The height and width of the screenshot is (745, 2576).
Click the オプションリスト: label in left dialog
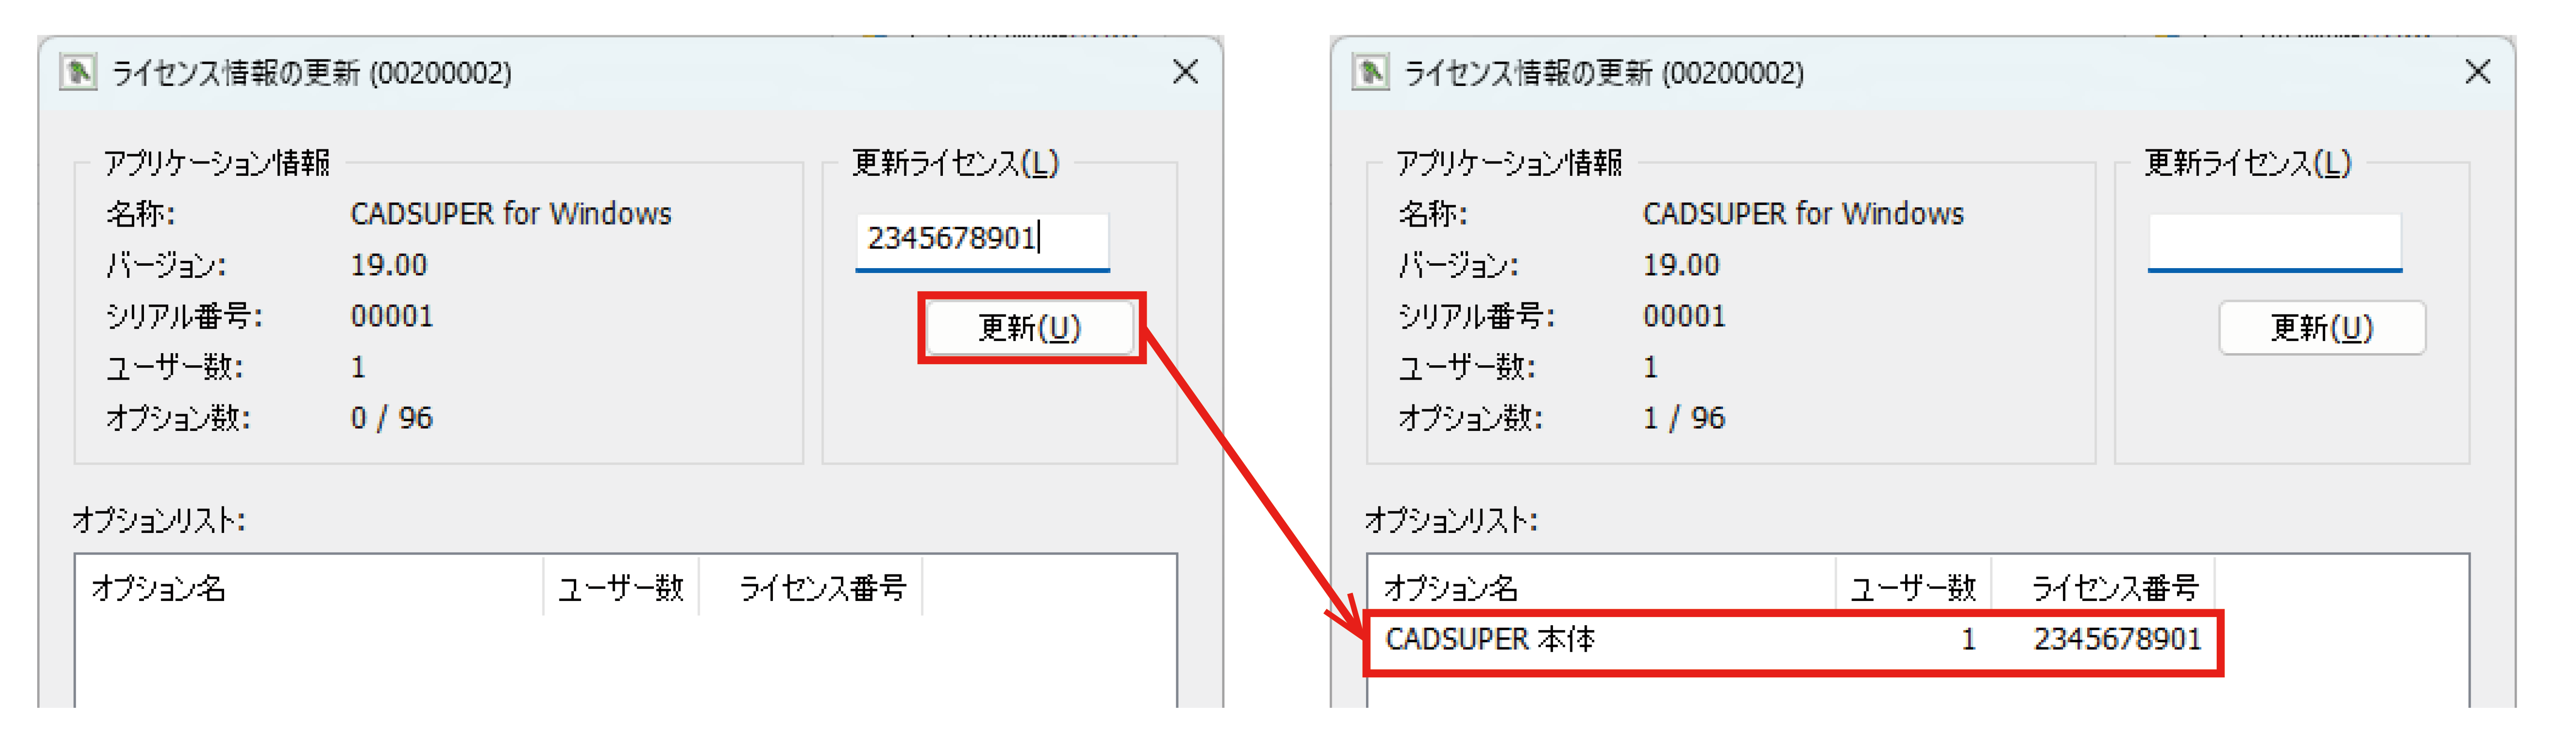click(159, 520)
